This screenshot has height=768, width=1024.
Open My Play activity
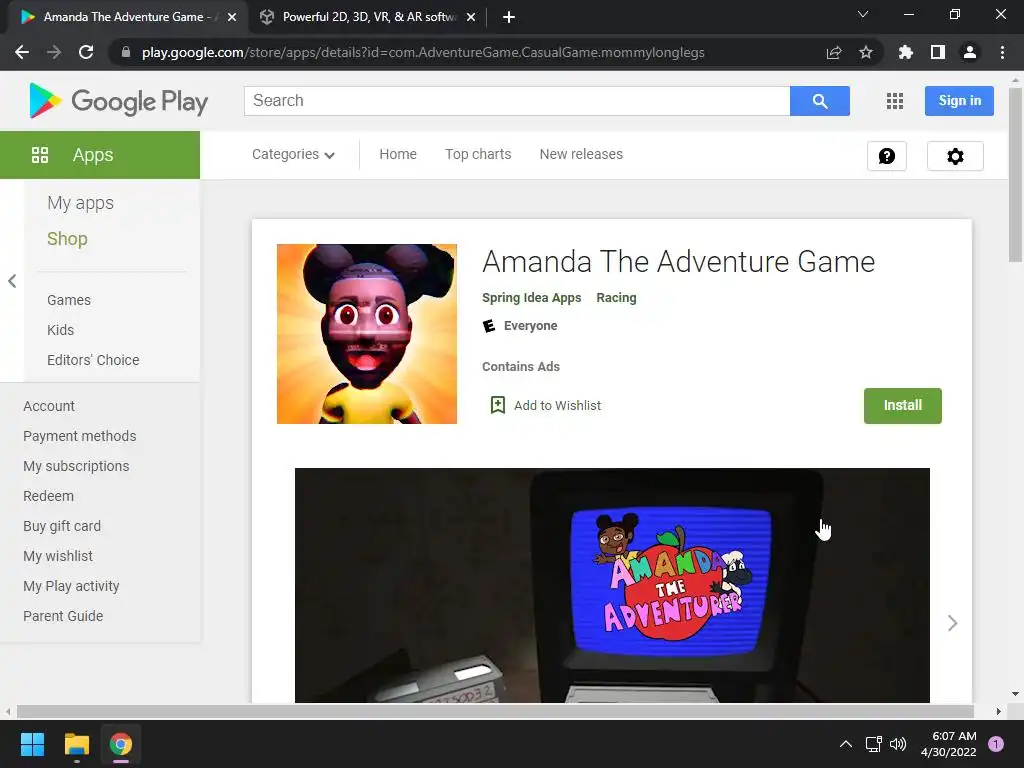71,586
